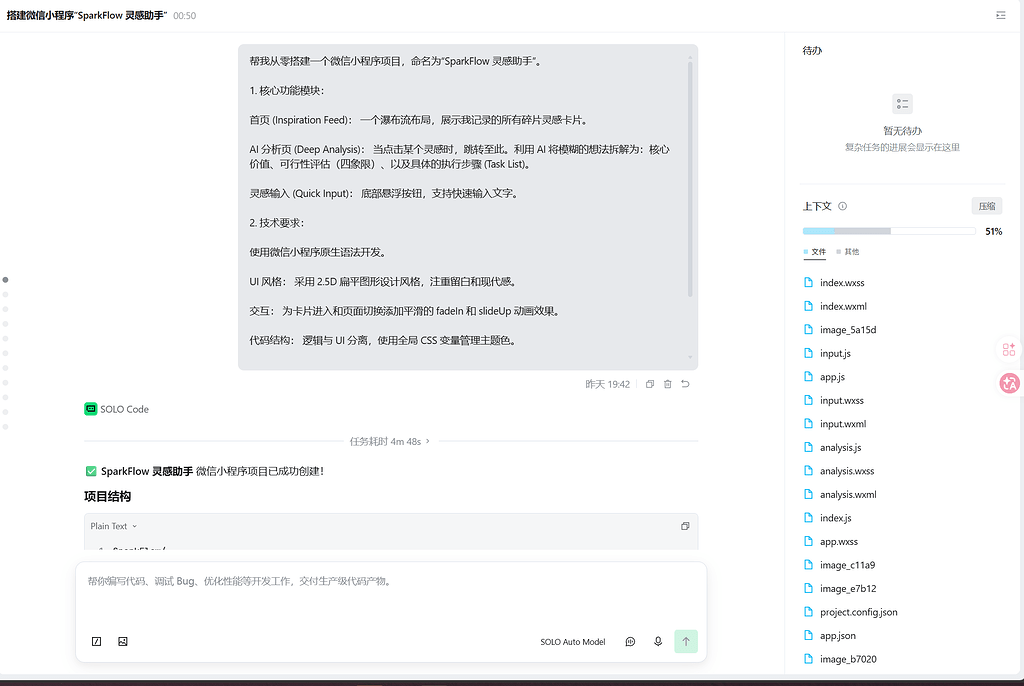
Task: Open input.wxml in the file list
Action: (843, 424)
